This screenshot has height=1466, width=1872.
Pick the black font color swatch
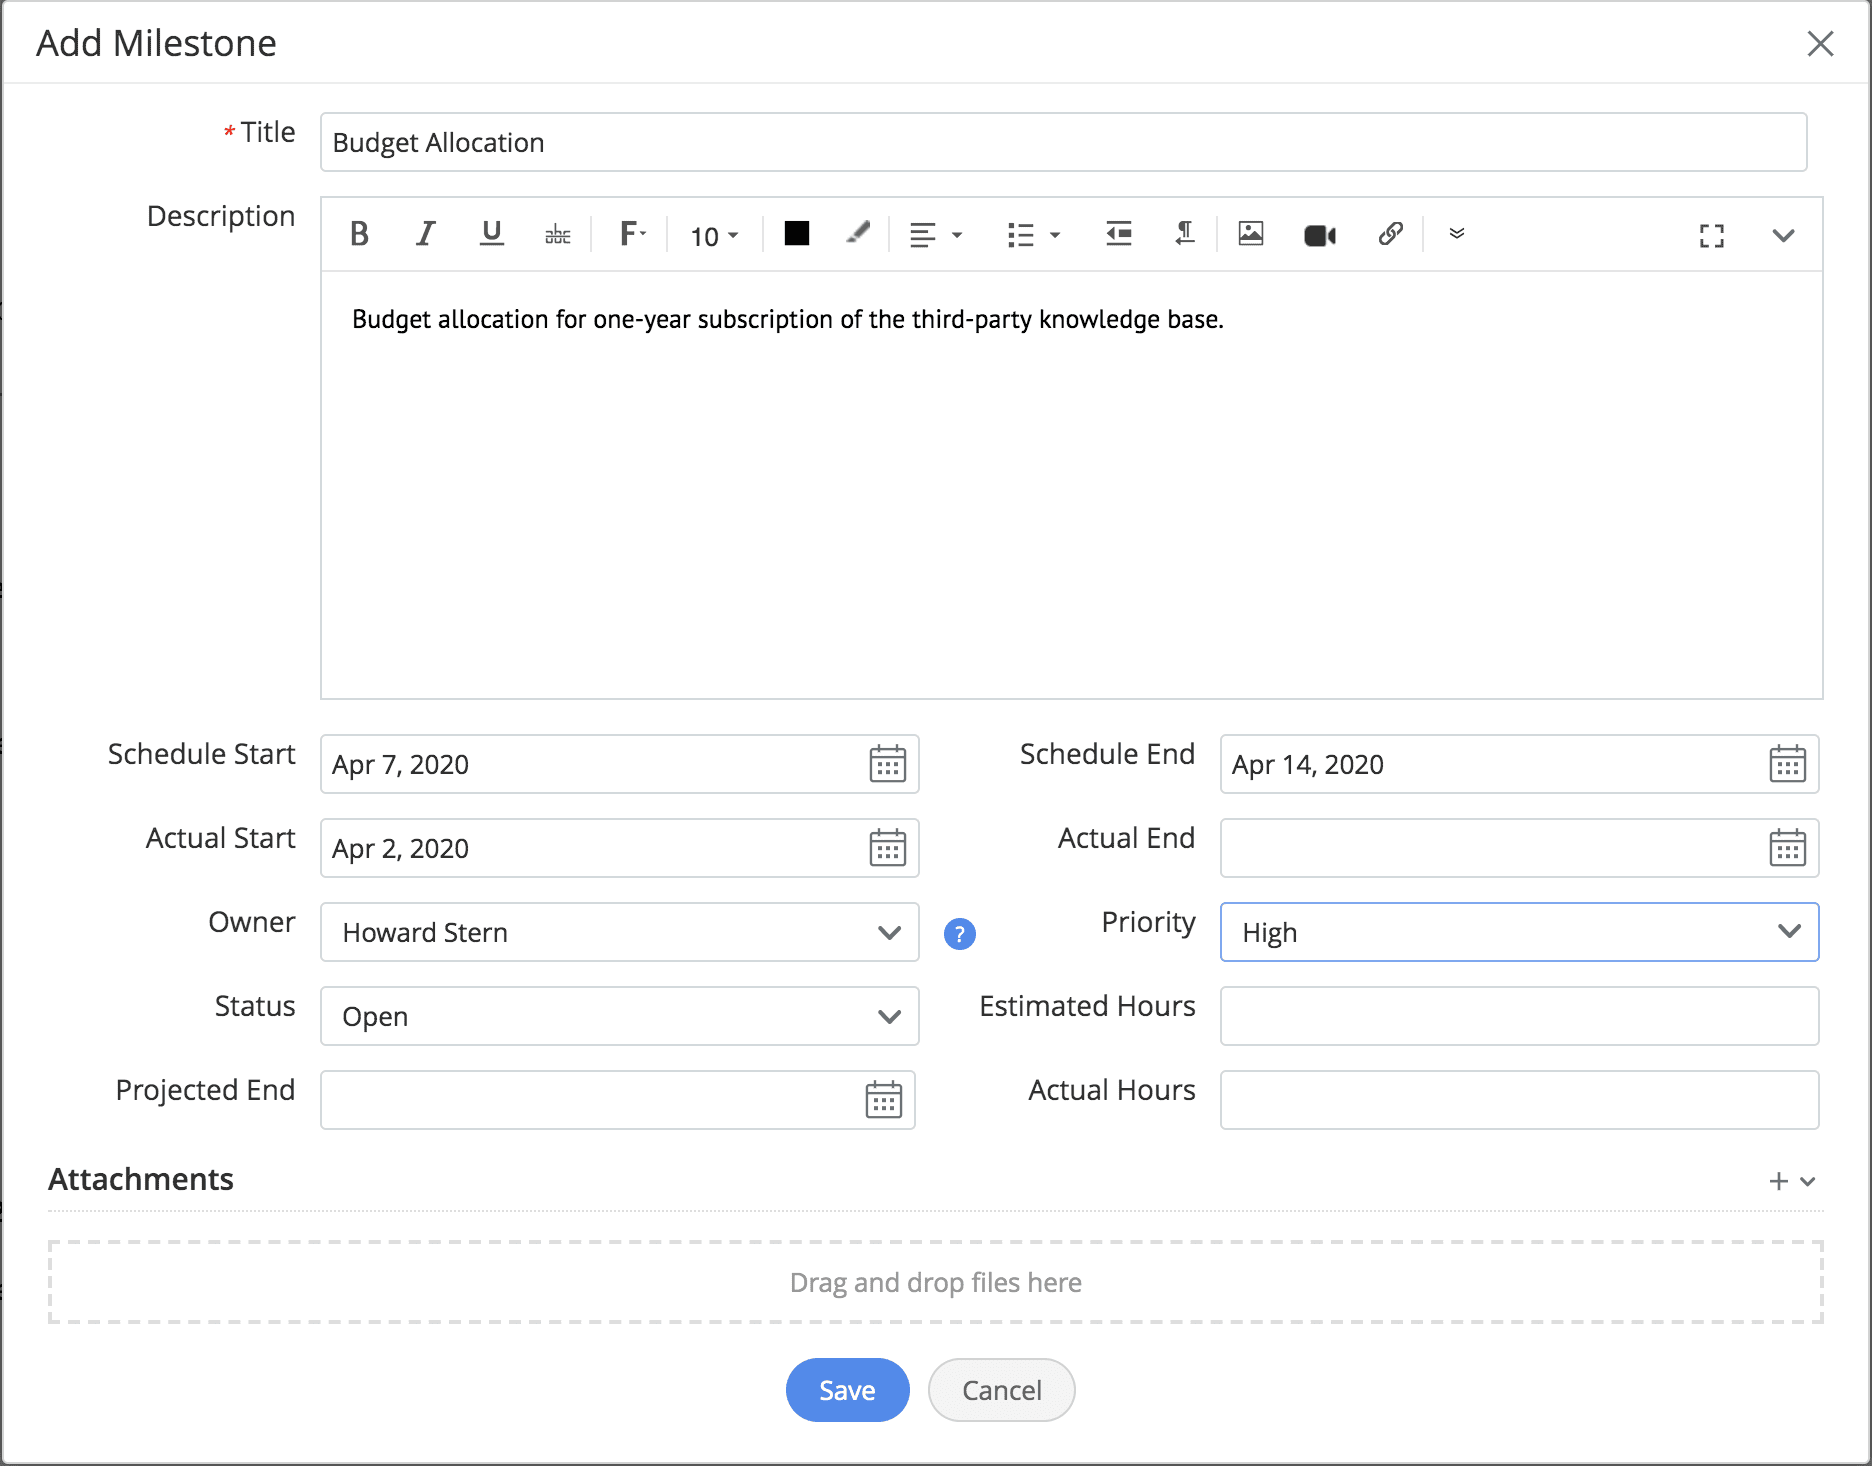coord(796,233)
